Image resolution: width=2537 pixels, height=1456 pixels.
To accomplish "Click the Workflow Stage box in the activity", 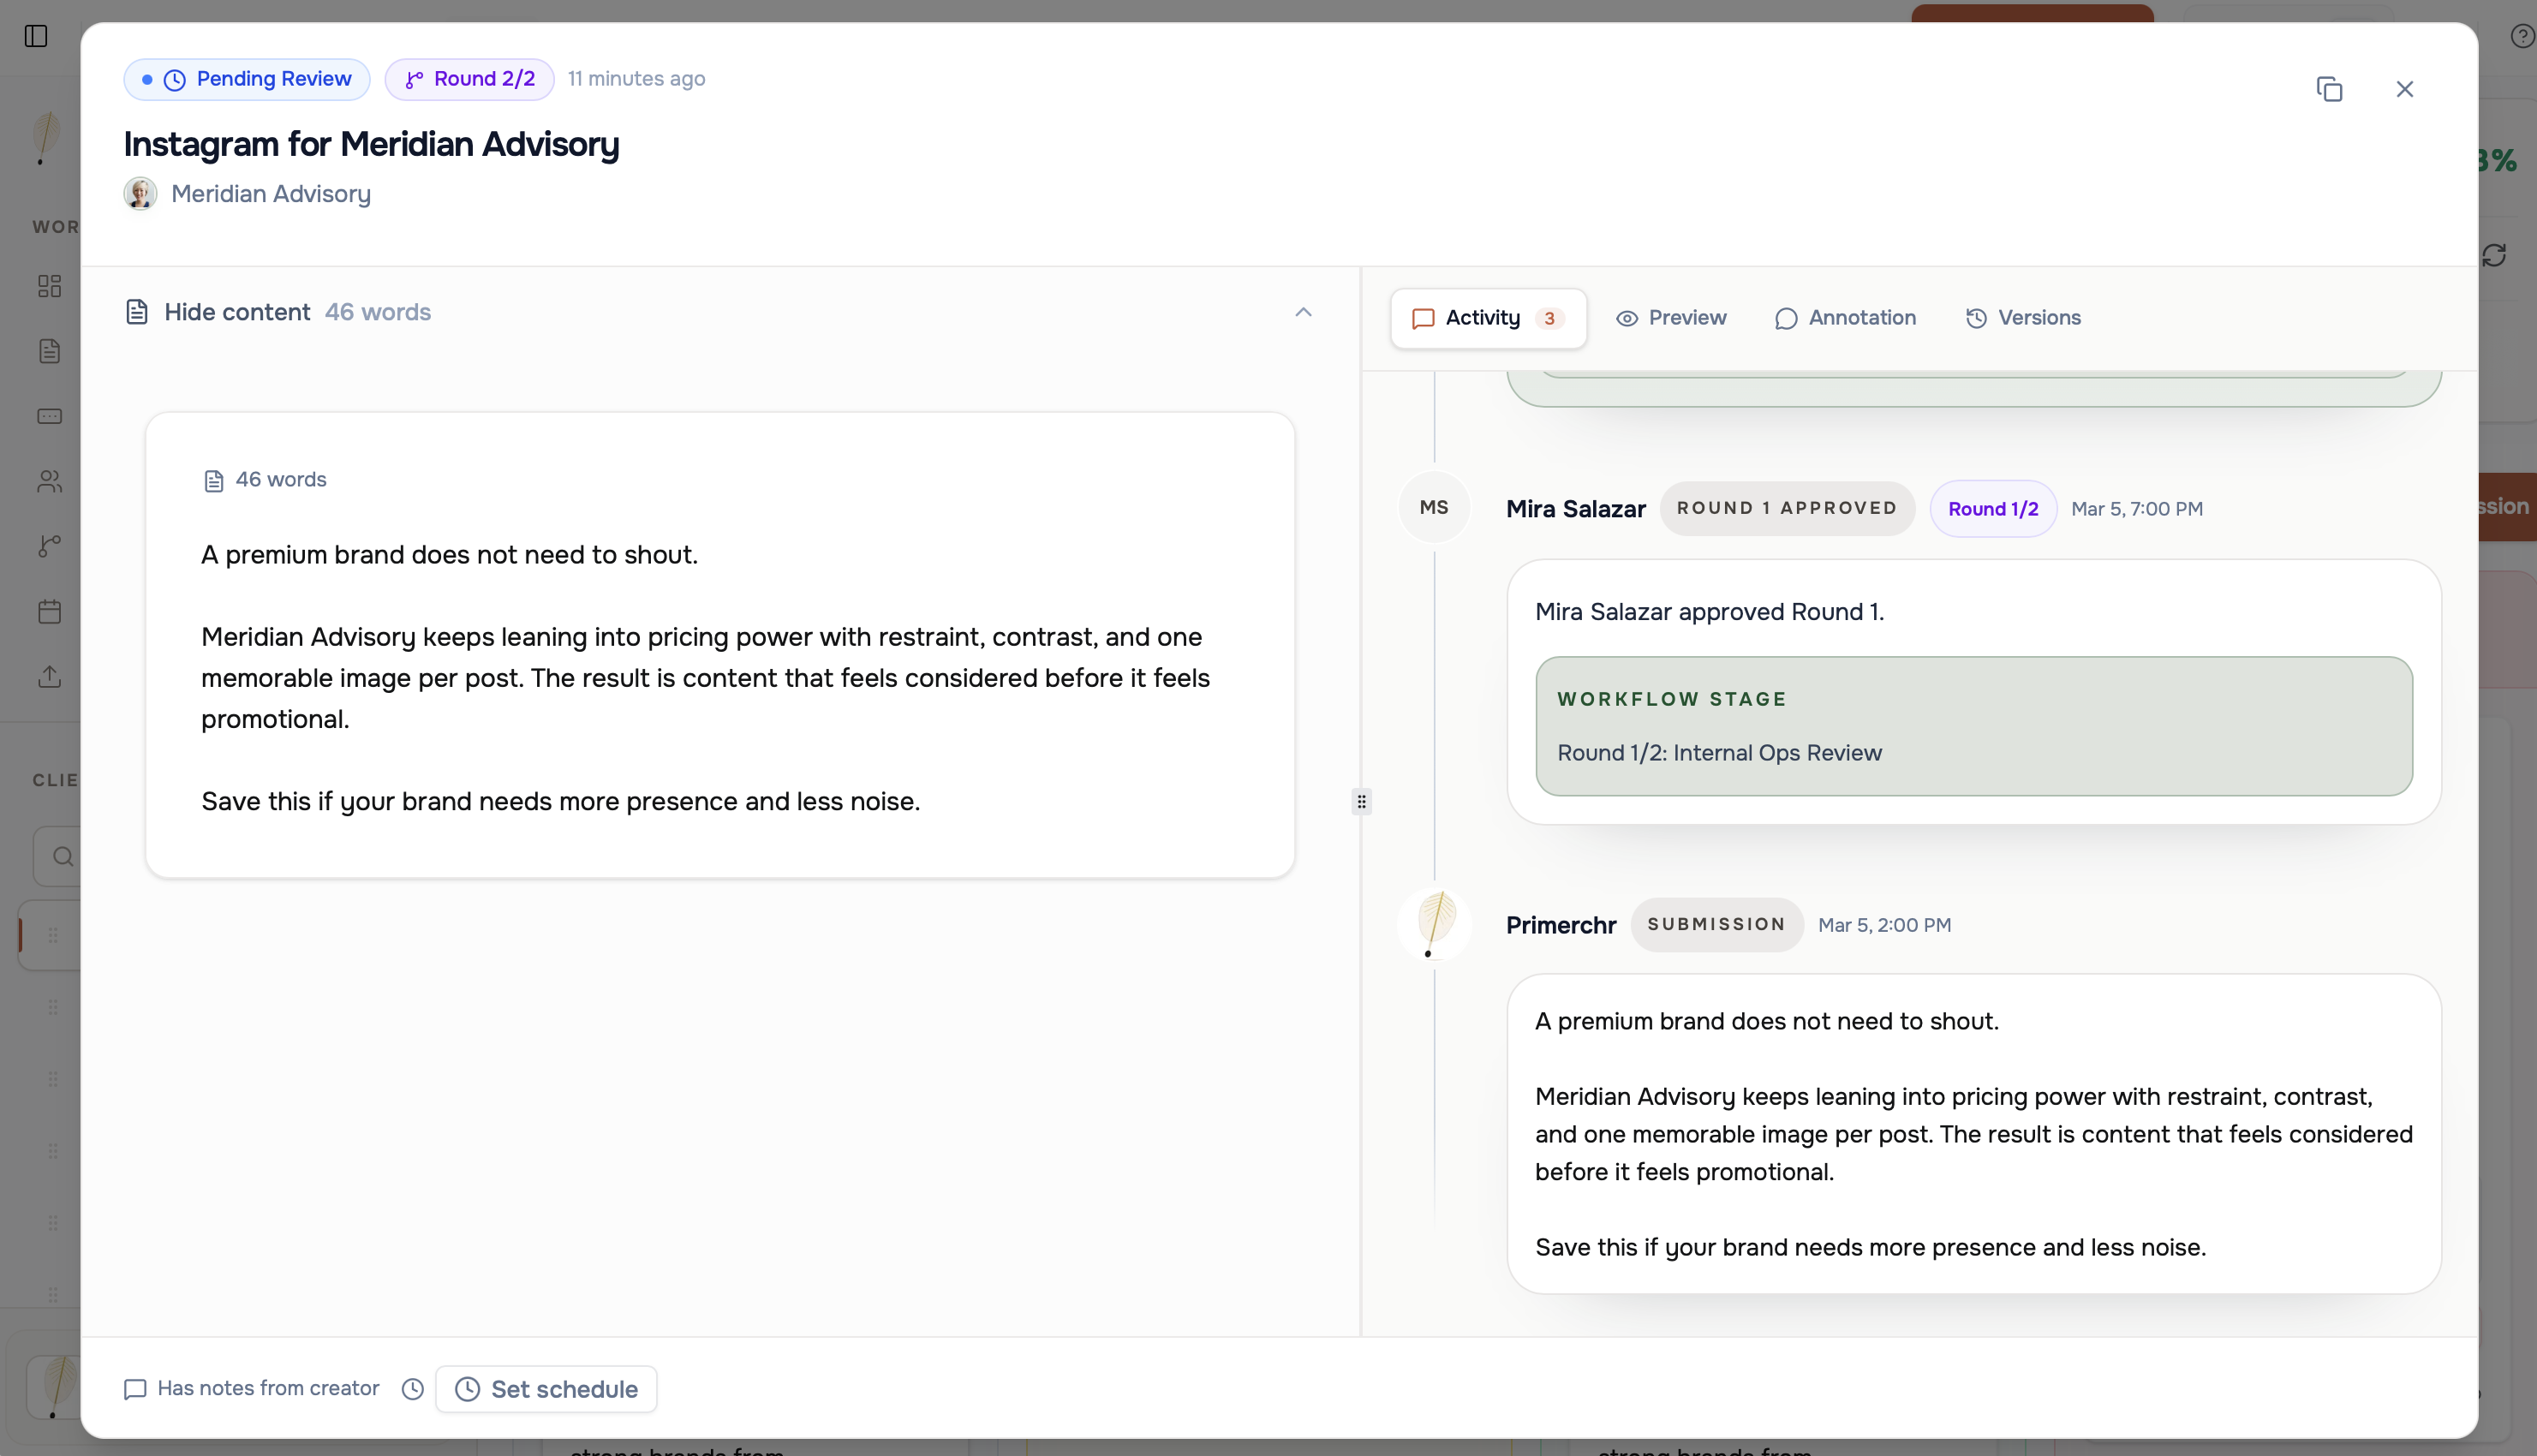I will (x=1974, y=726).
